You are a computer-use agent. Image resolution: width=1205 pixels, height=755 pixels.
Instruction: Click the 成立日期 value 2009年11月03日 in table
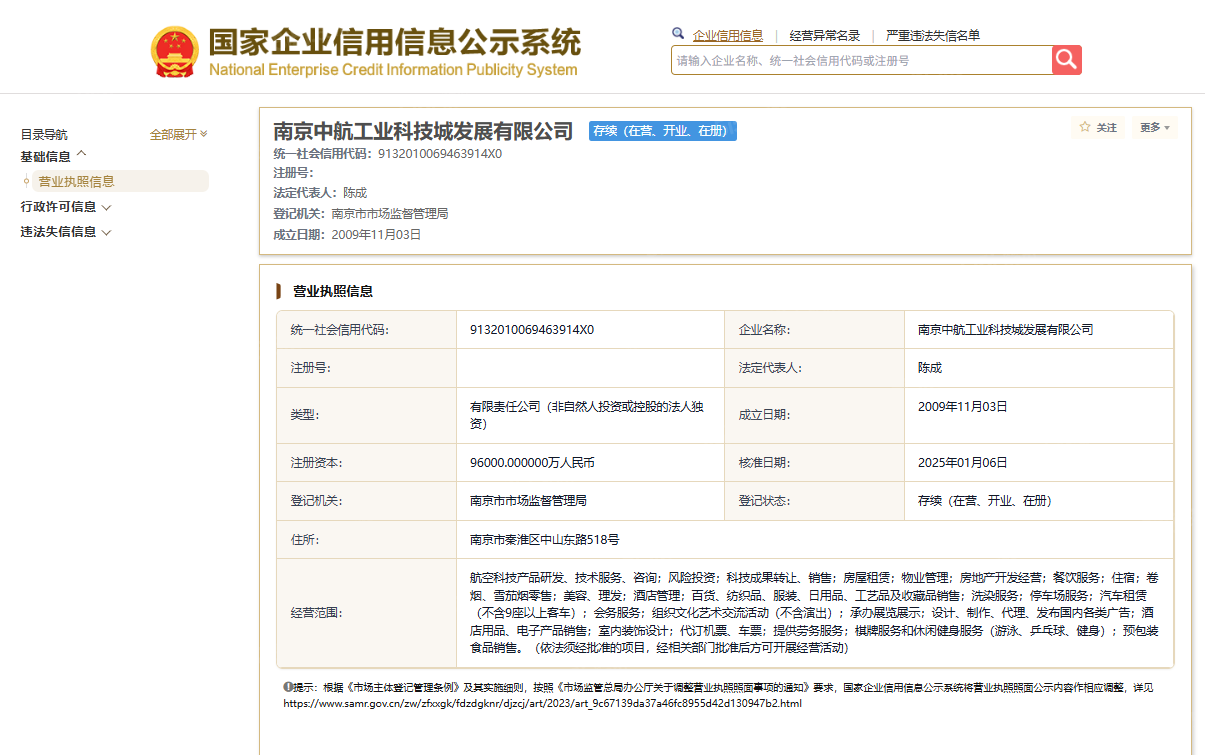point(963,407)
